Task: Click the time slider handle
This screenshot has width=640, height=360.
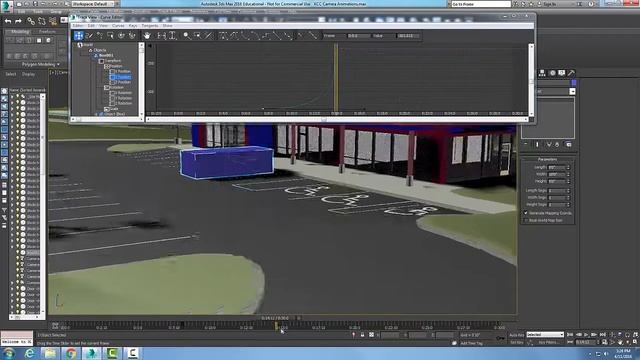Action: click(x=276, y=318)
